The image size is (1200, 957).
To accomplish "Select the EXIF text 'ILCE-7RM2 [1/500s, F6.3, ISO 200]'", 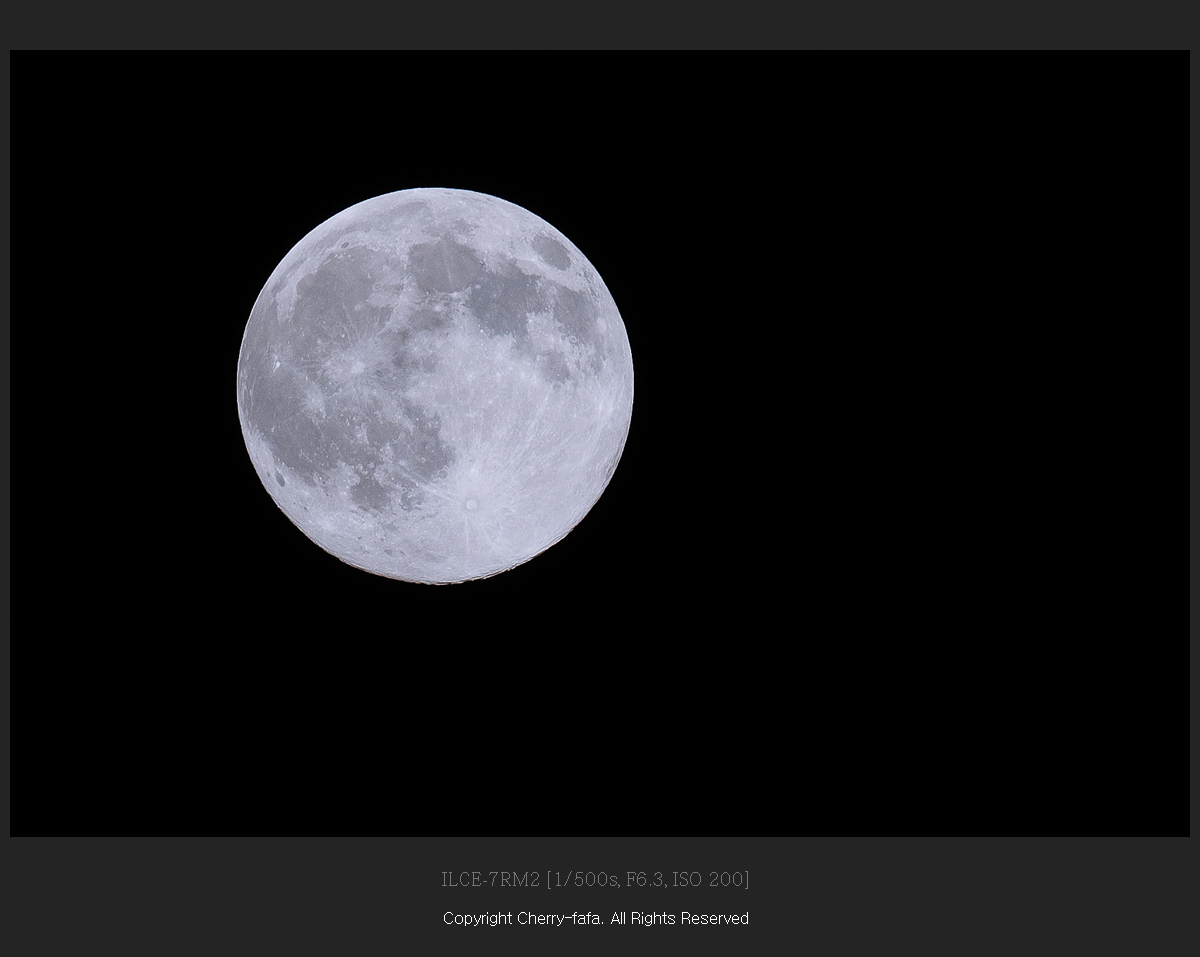I will click(595, 879).
